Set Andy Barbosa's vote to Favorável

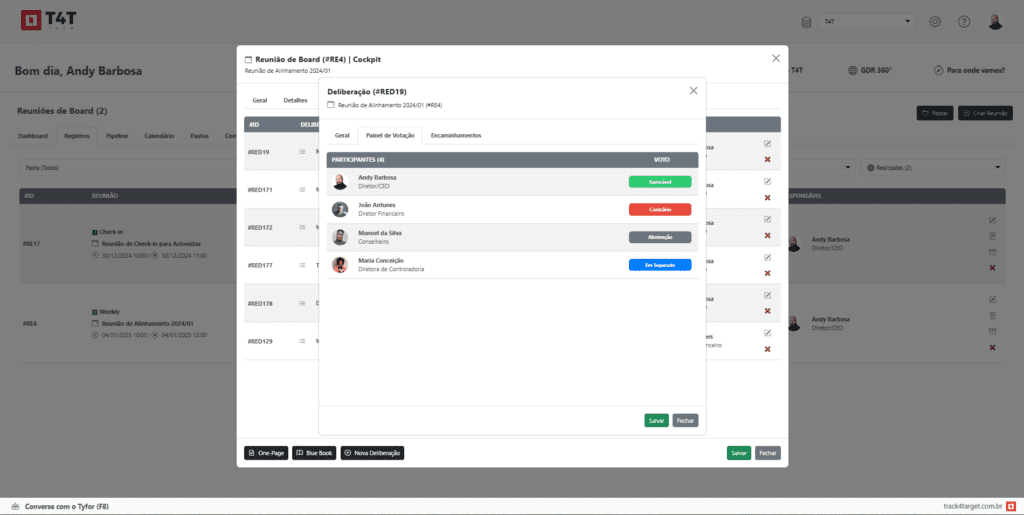[660, 182]
